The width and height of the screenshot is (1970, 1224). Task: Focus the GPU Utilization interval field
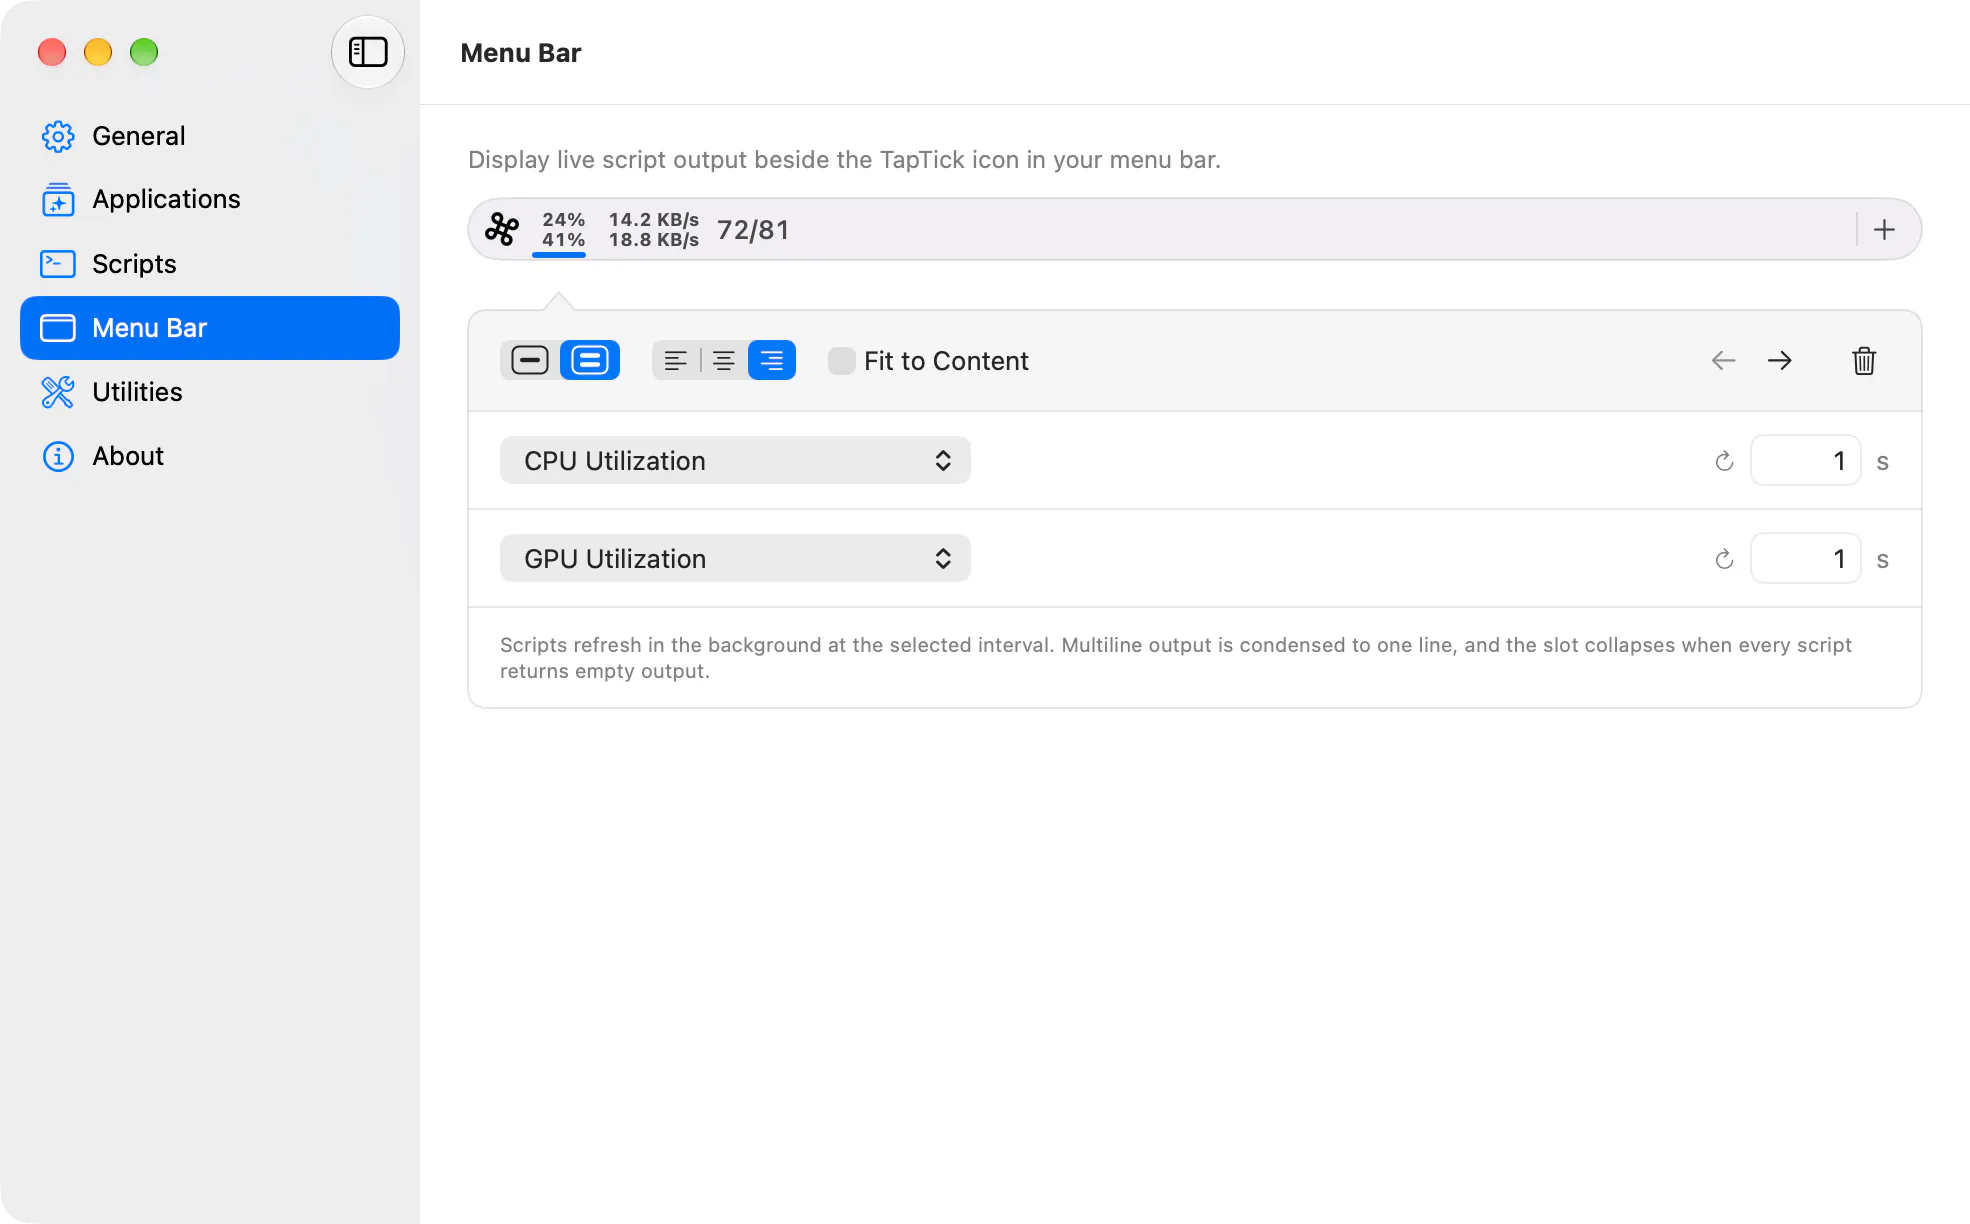pos(1806,558)
